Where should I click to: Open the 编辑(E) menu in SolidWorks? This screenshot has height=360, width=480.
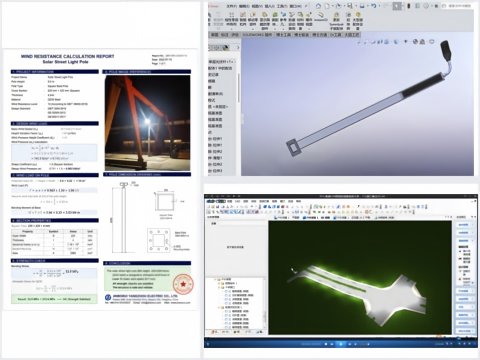(x=244, y=6)
